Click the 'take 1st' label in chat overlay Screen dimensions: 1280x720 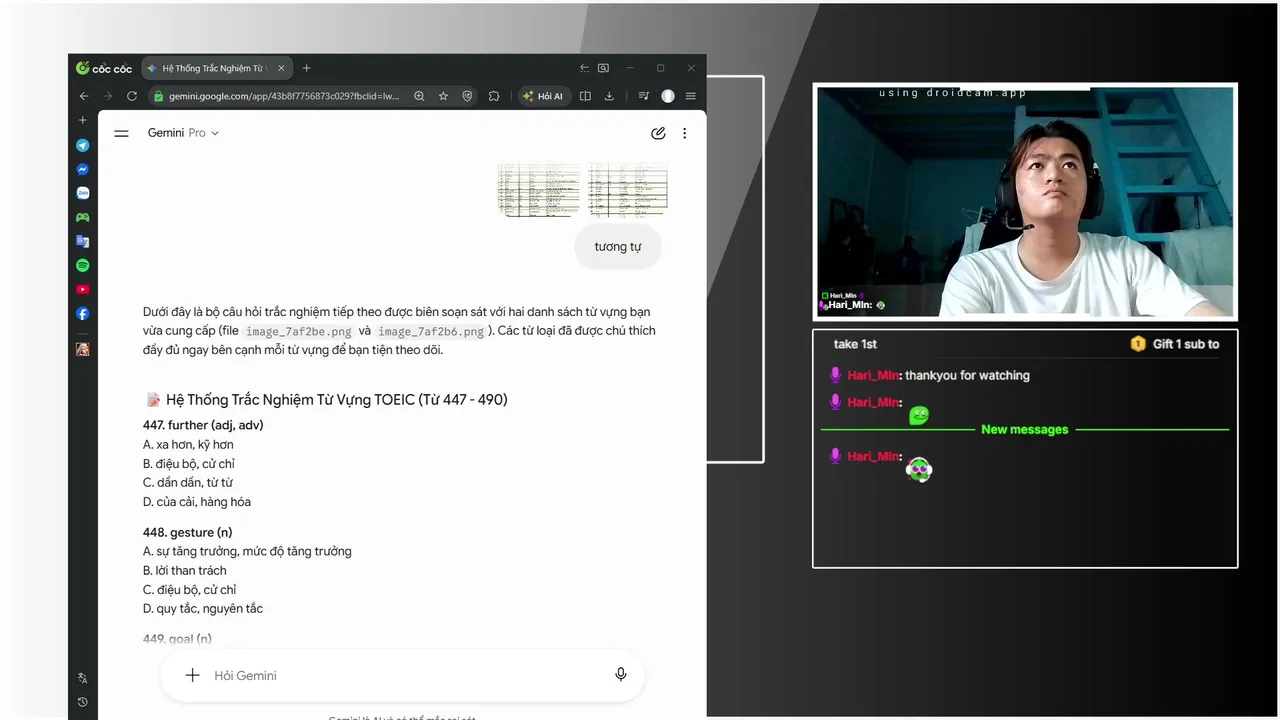855,344
